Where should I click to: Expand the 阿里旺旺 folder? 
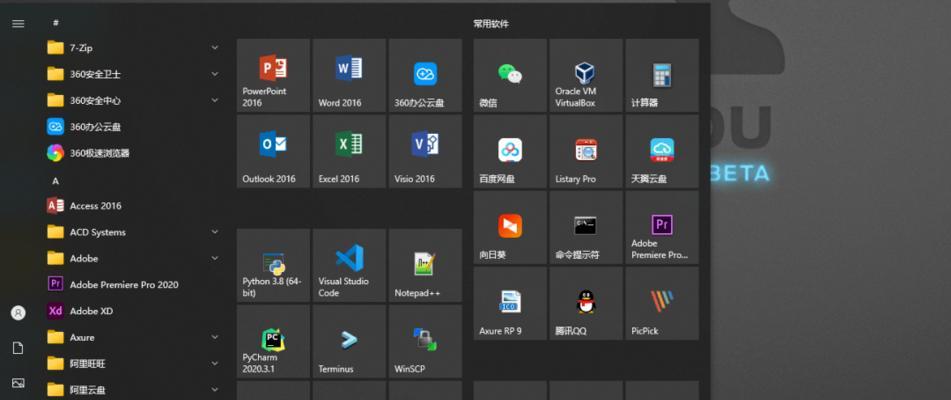tap(133, 364)
